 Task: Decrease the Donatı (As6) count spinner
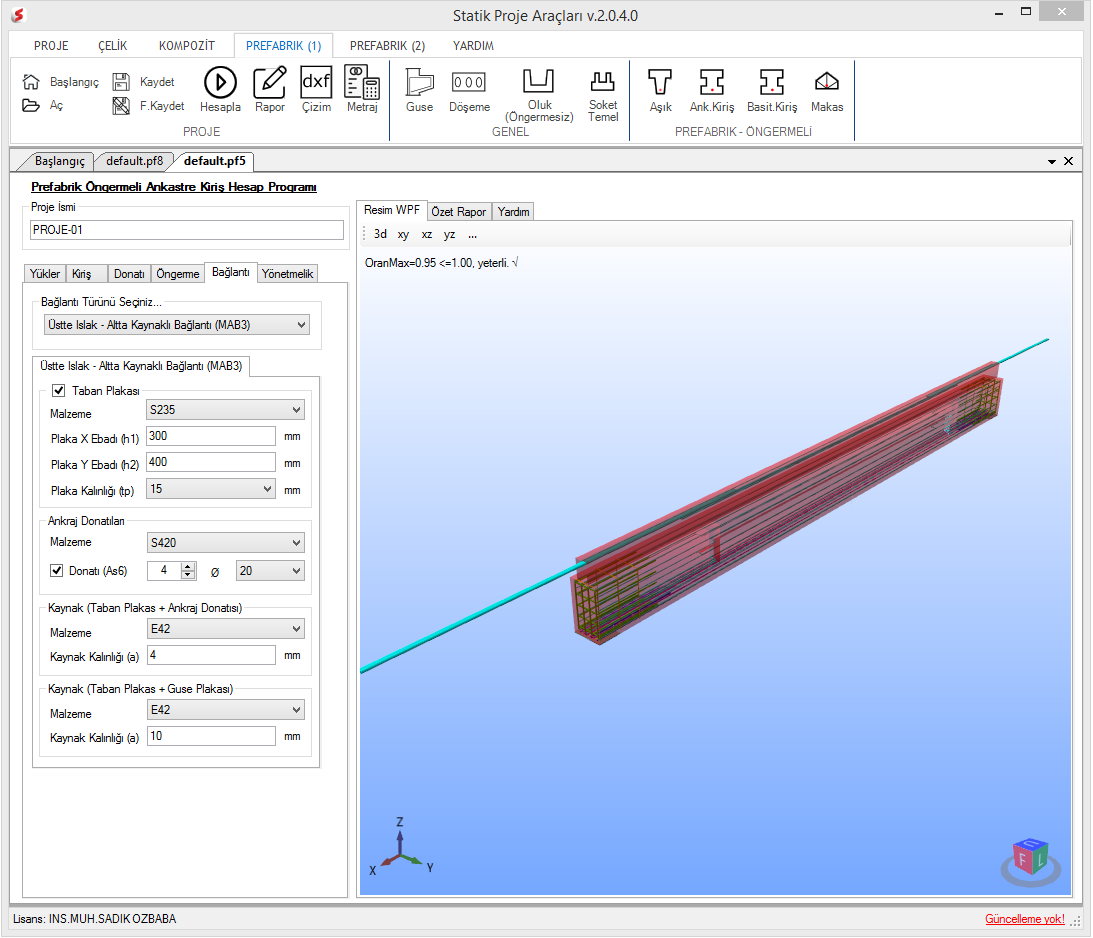pyautogui.click(x=188, y=575)
